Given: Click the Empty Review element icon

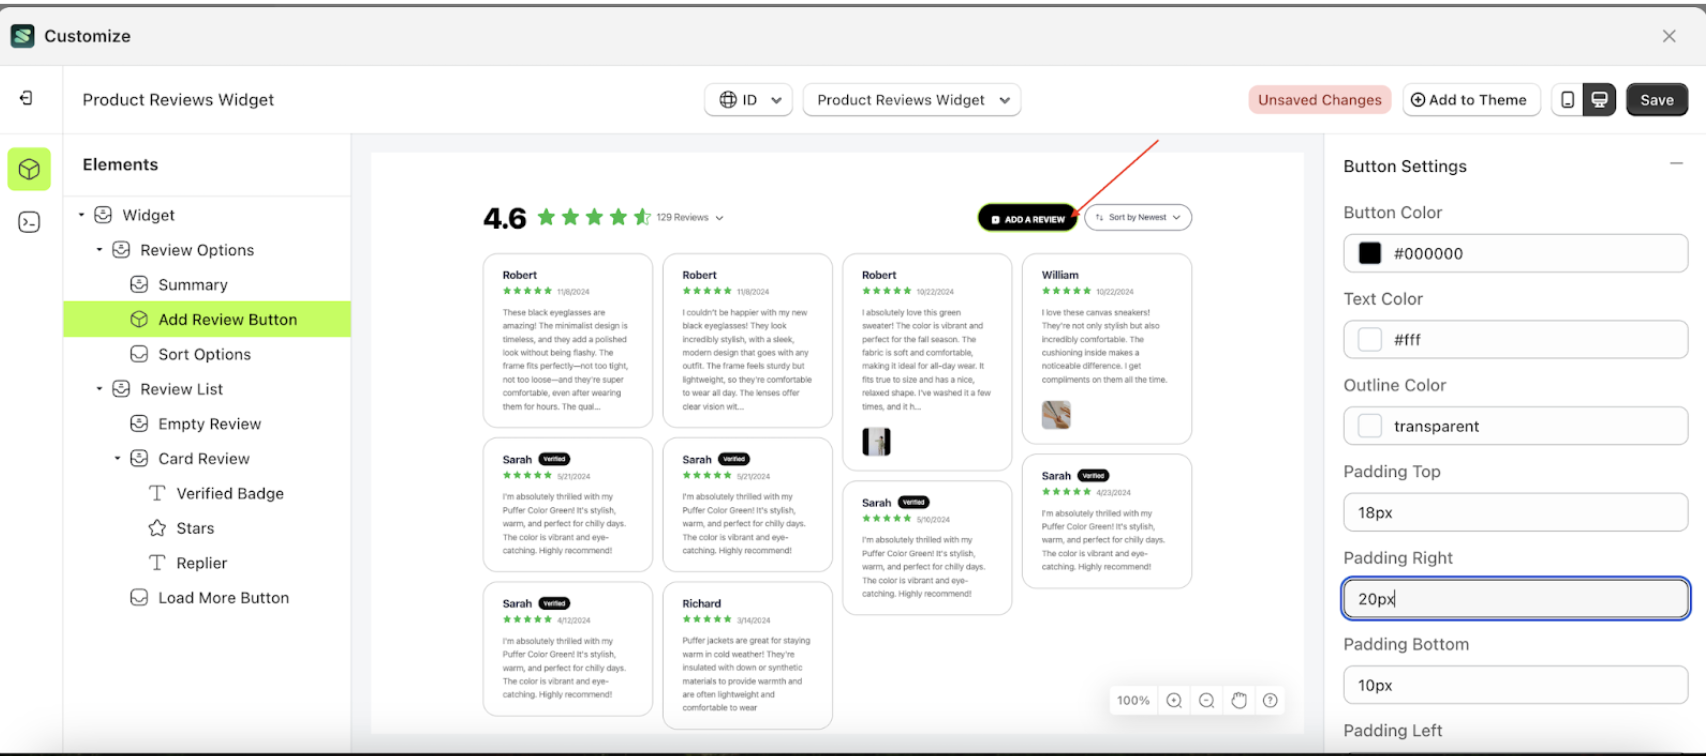Looking at the screenshot, I should (x=139, y=424).
